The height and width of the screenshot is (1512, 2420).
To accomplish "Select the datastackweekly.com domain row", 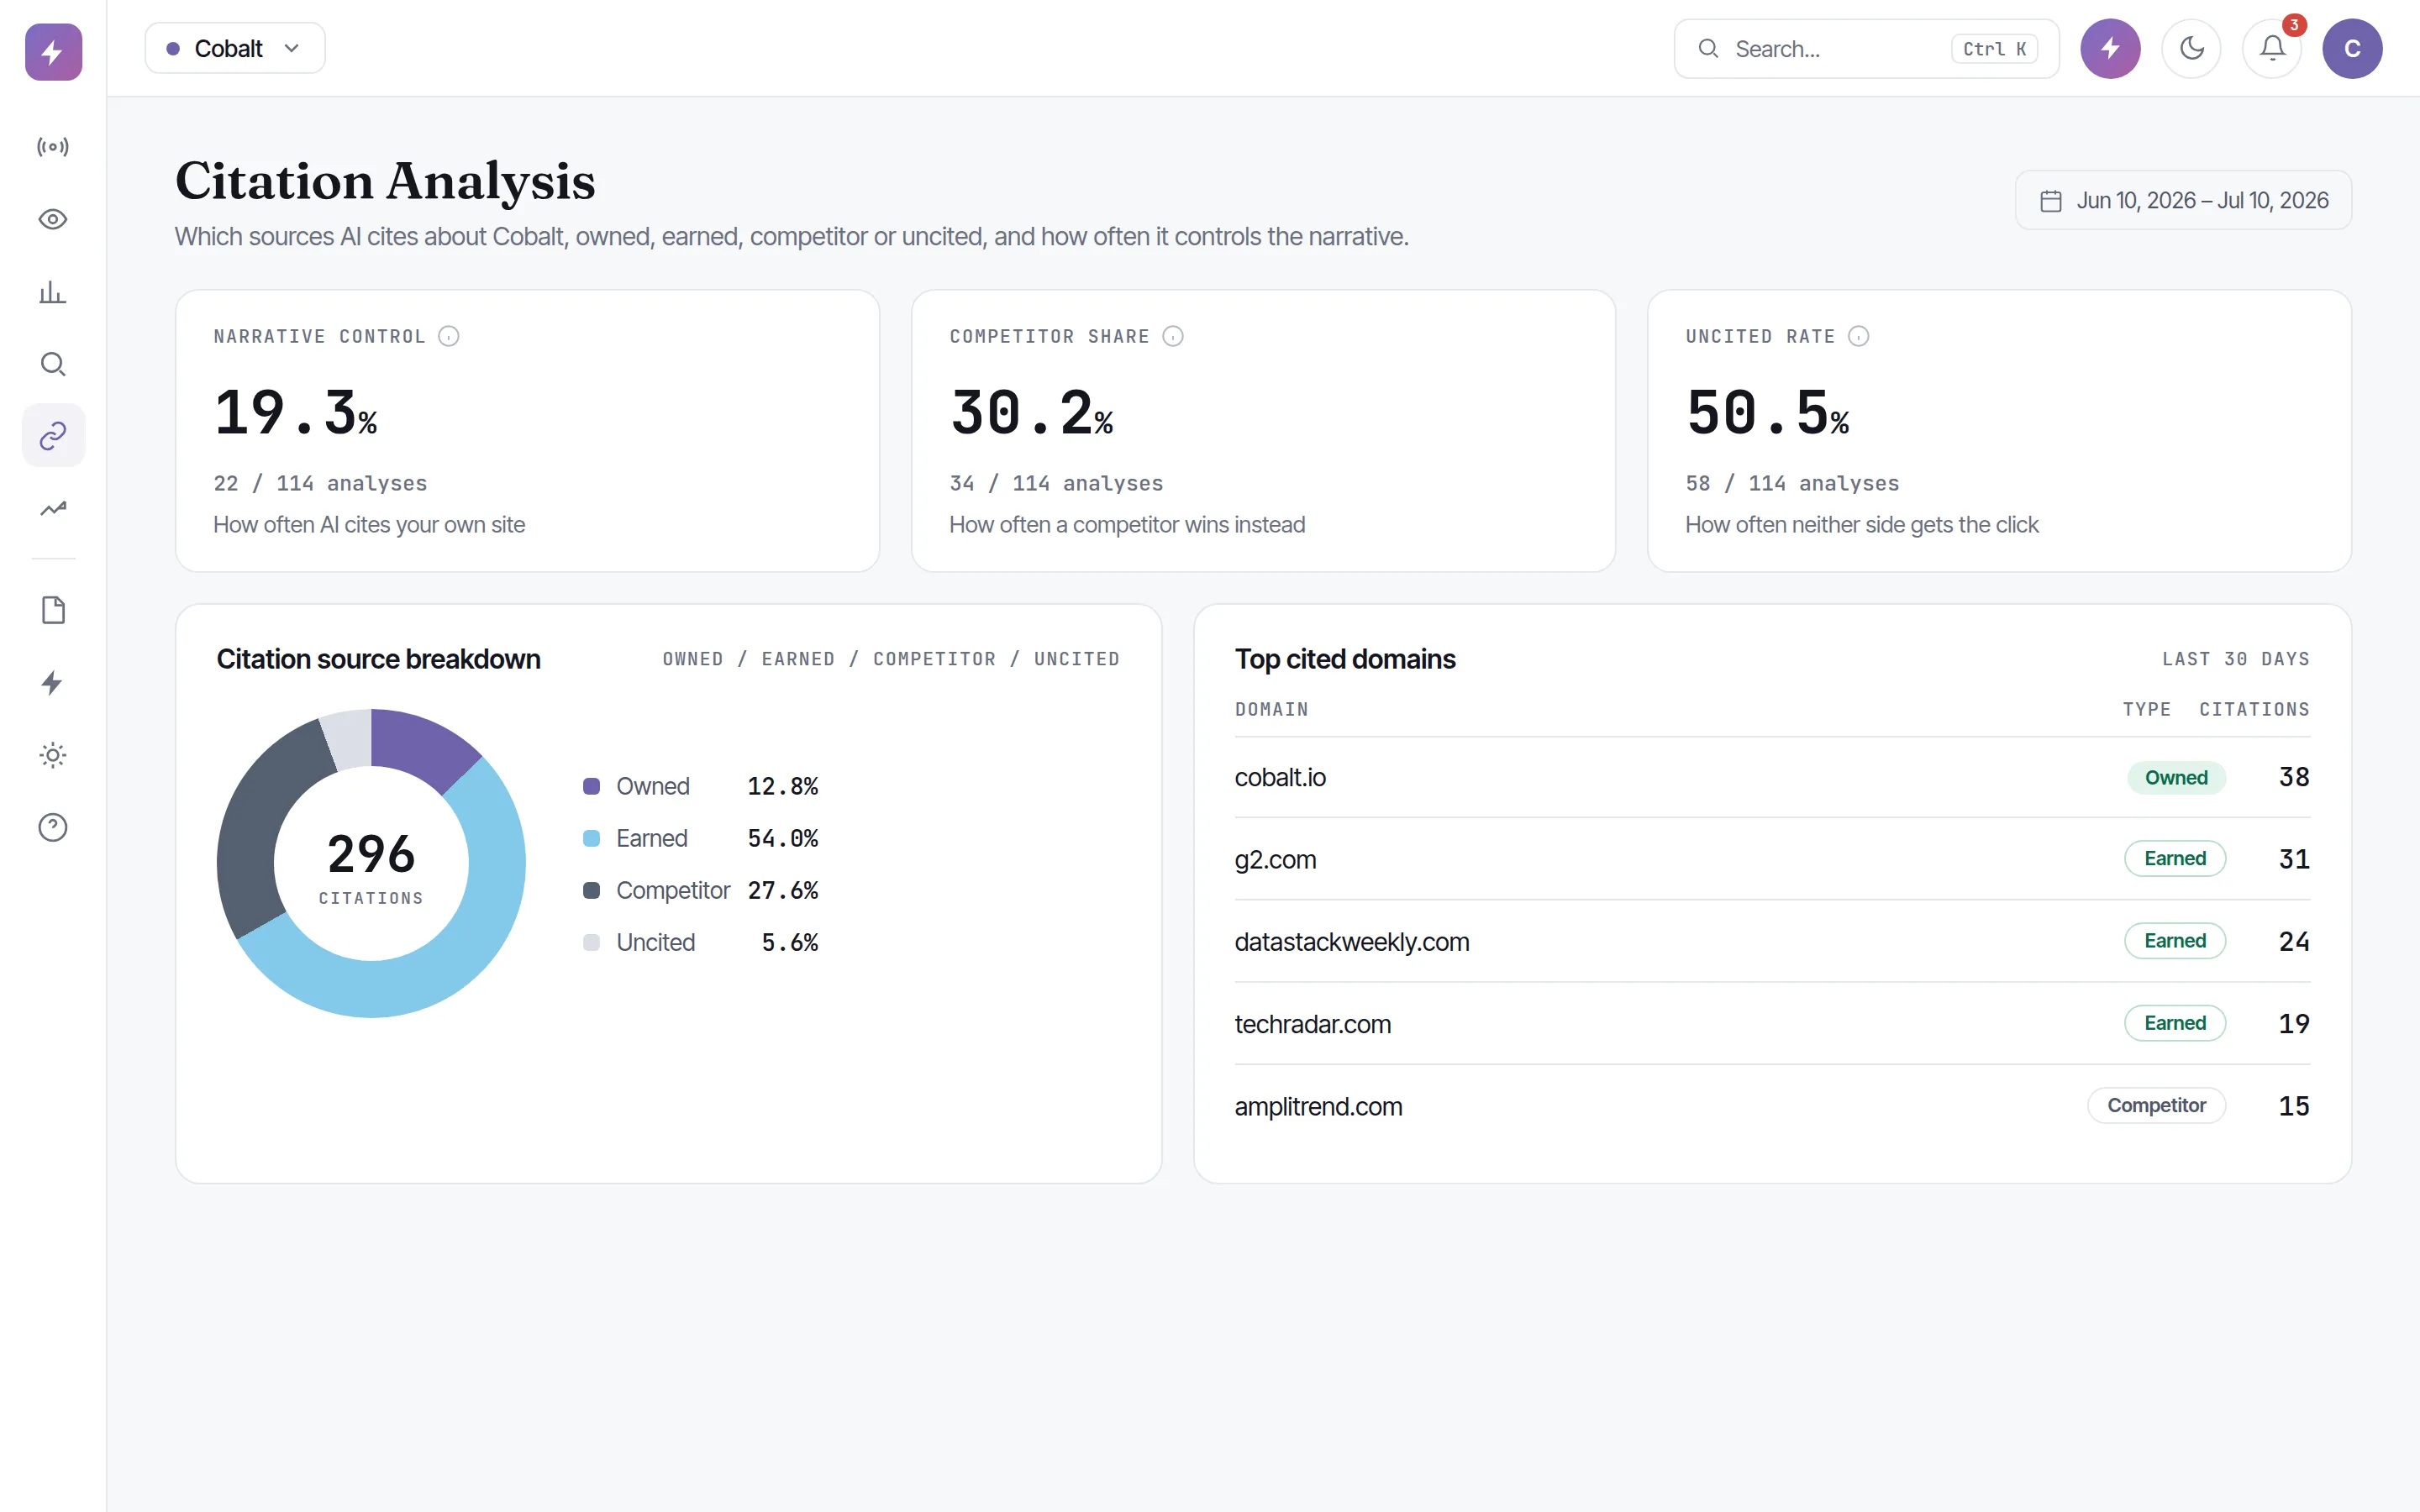I will click(x=1772, y=941).
